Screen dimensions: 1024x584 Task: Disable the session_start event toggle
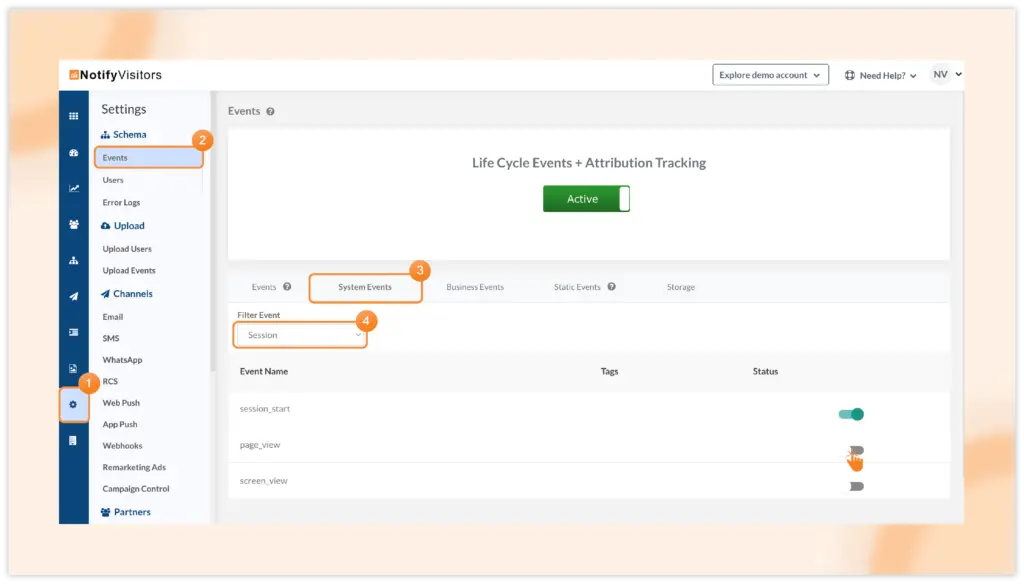point(851,414)
